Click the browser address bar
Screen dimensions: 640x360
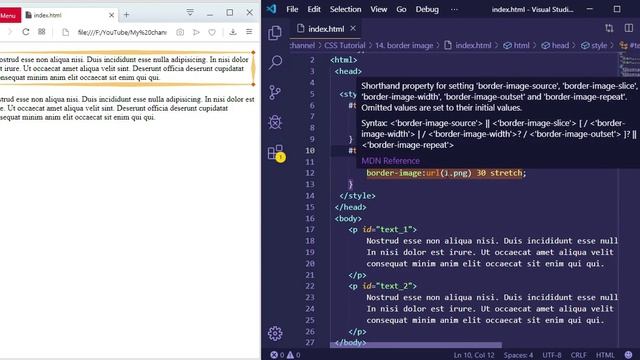coord(122,32)
